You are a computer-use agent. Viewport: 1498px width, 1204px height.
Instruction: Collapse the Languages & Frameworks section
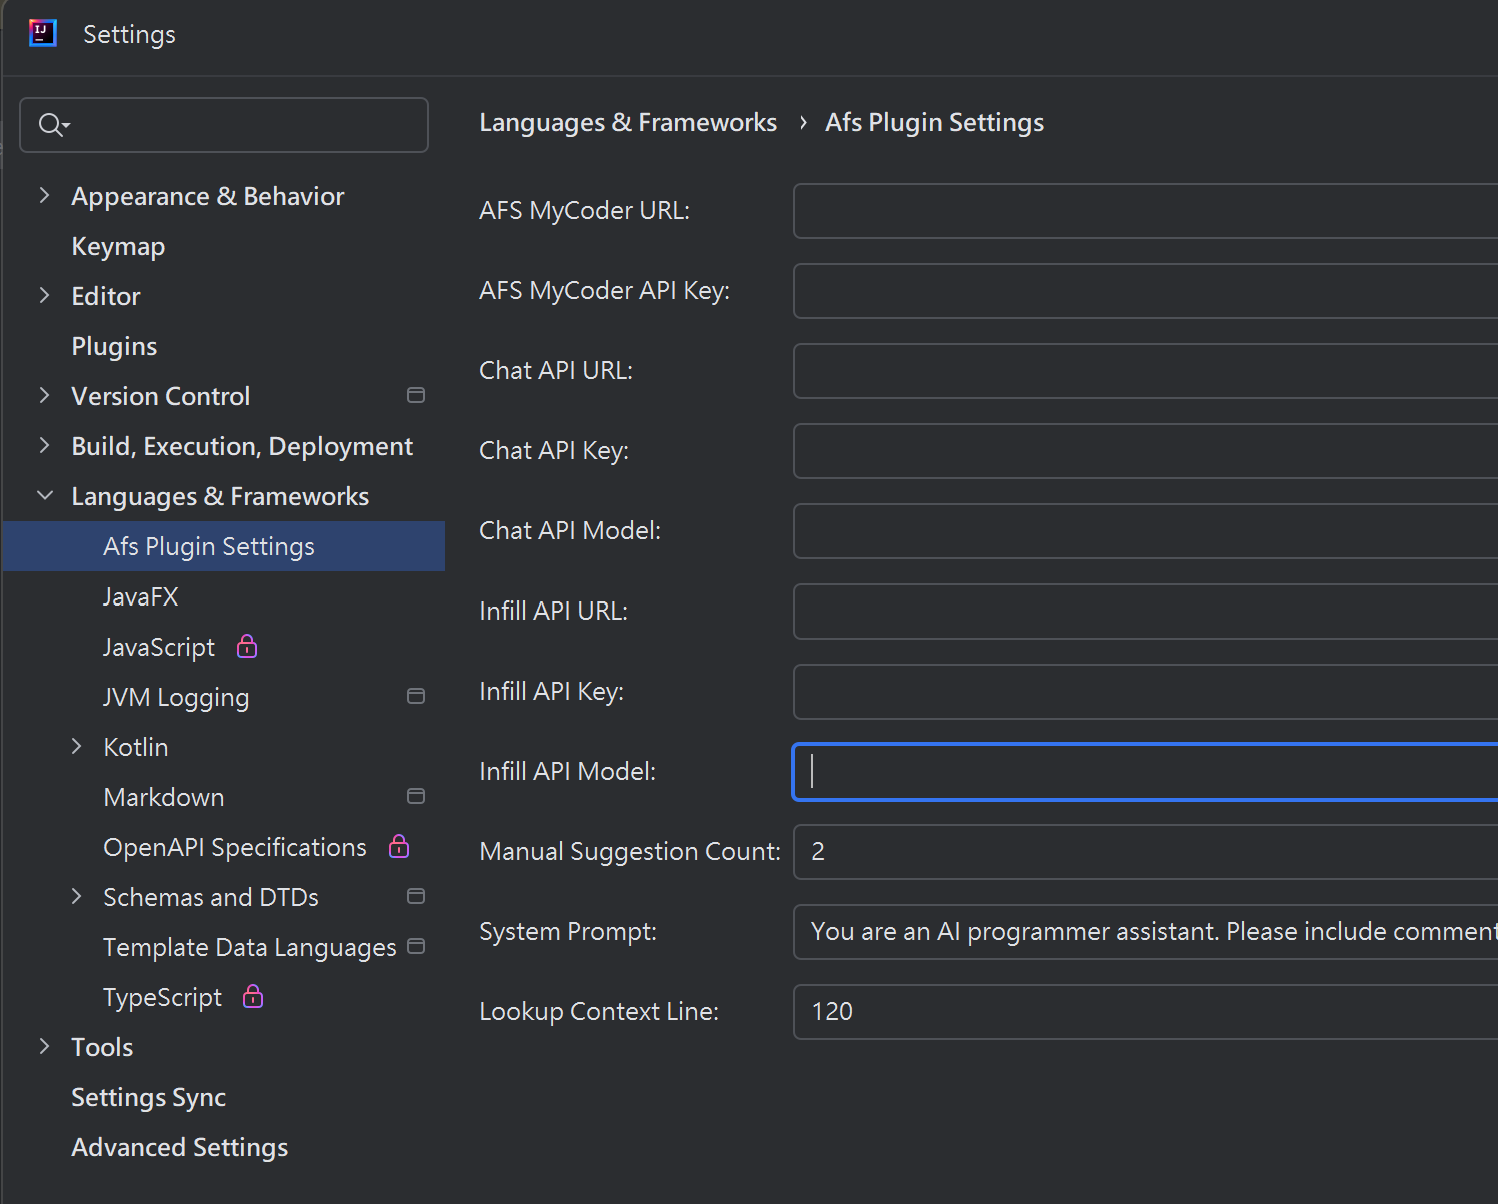pos(45,496)
